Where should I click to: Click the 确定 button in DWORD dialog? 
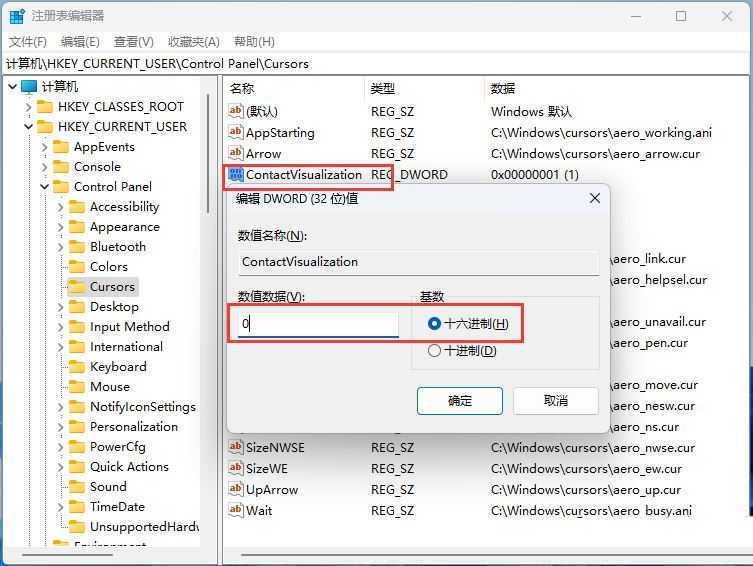(x=460, y=400)
